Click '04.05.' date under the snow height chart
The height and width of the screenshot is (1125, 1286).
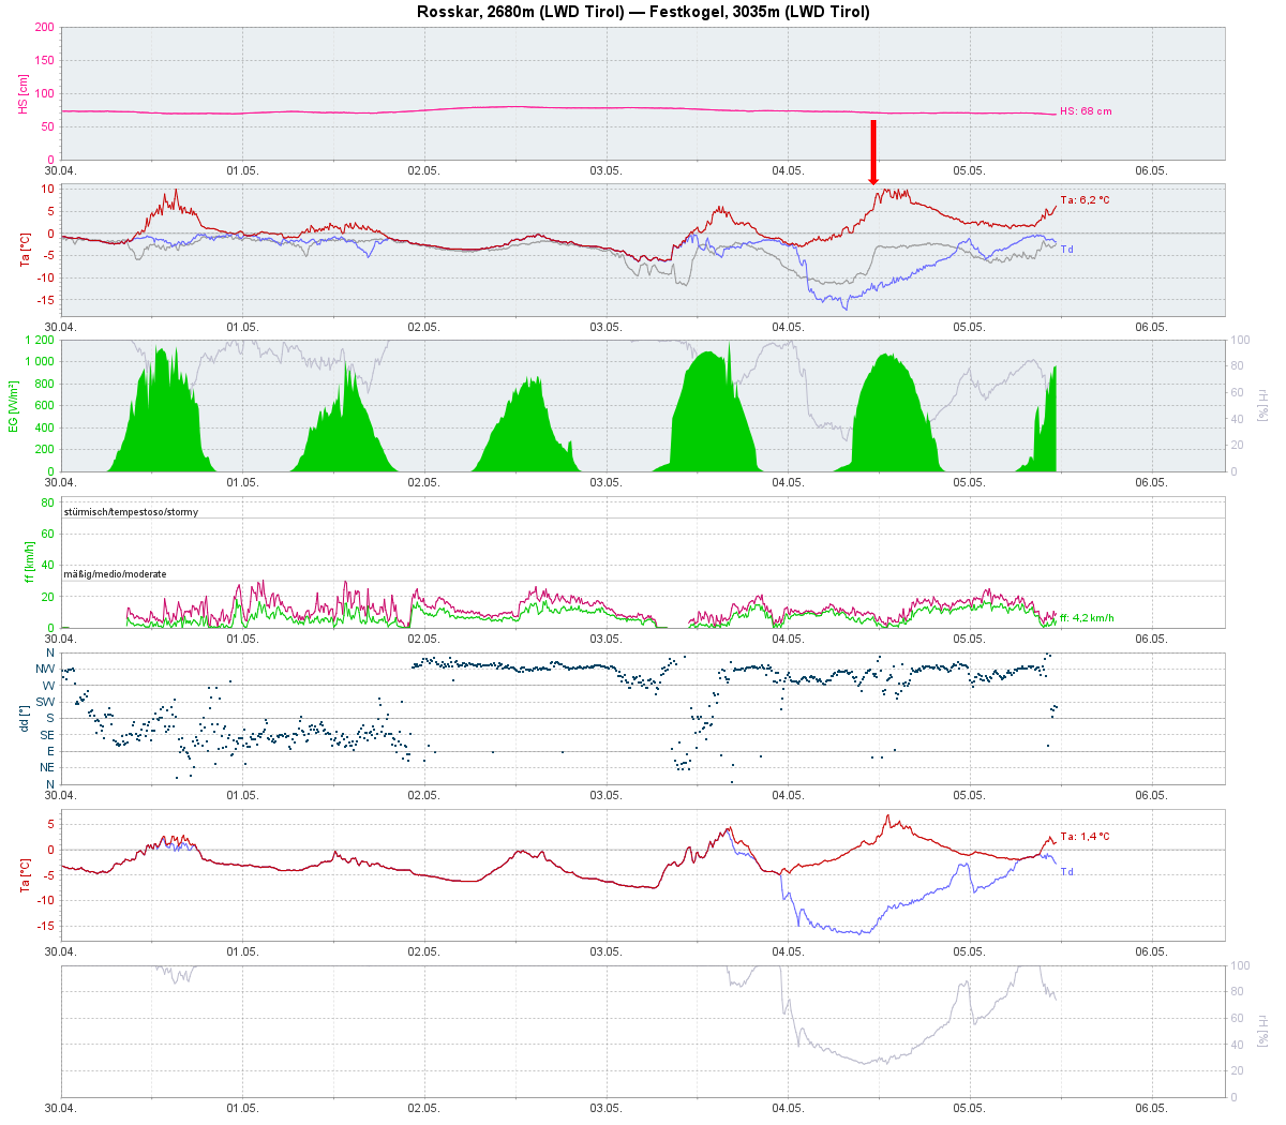click(x=787, y=171)
